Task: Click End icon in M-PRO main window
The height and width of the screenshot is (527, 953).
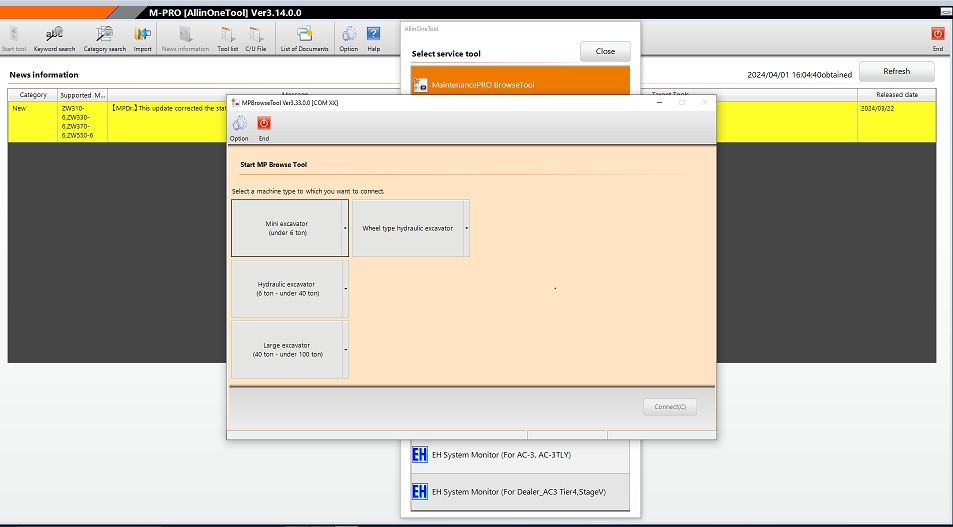Action: 938,39
